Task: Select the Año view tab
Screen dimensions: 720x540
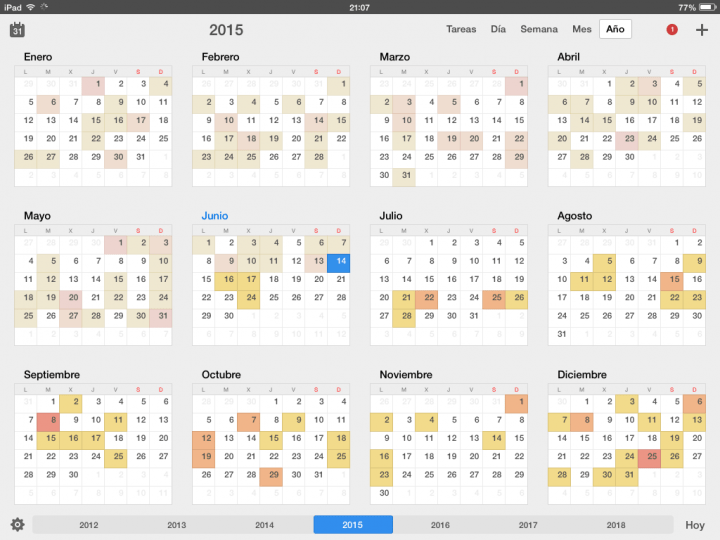Action: pyautogui.click(x=615, y=29)
